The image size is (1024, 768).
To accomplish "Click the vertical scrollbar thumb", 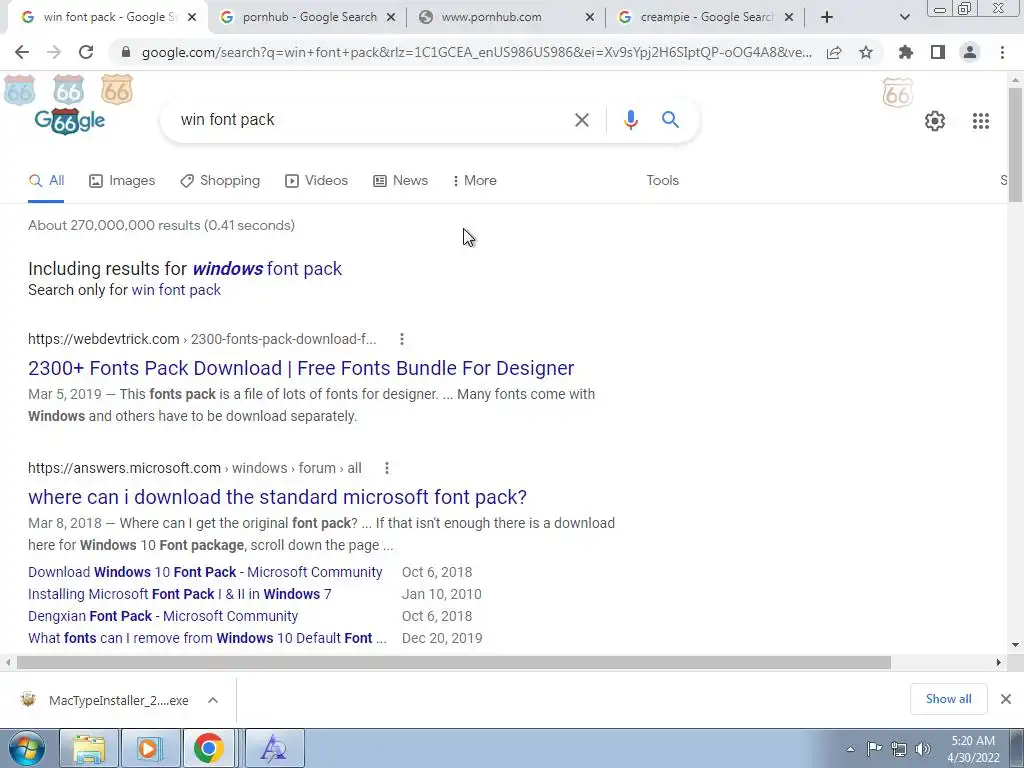I will [1016, 144].
